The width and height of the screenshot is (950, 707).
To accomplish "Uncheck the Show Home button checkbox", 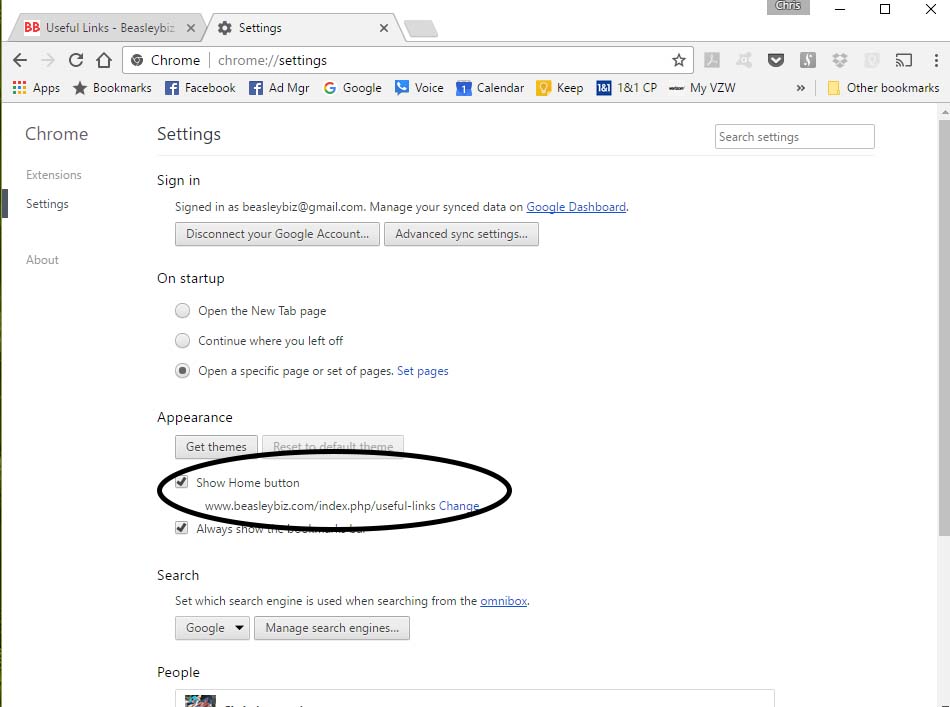I will (x=182, y=483).
